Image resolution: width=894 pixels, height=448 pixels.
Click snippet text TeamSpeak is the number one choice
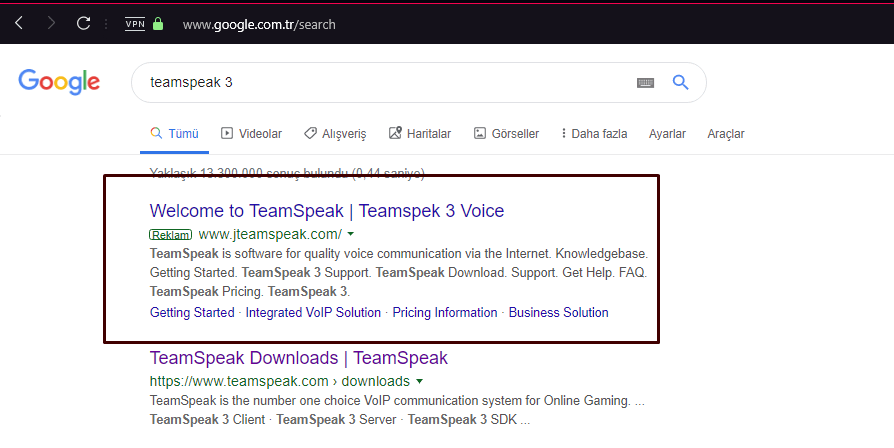(x=397, y=401)
